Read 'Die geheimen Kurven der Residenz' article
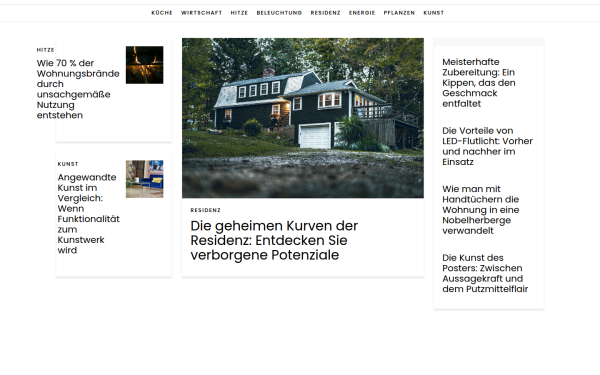The height and width of the screenshot is (375, 600). pyautogui.click(x=274, y=240)
